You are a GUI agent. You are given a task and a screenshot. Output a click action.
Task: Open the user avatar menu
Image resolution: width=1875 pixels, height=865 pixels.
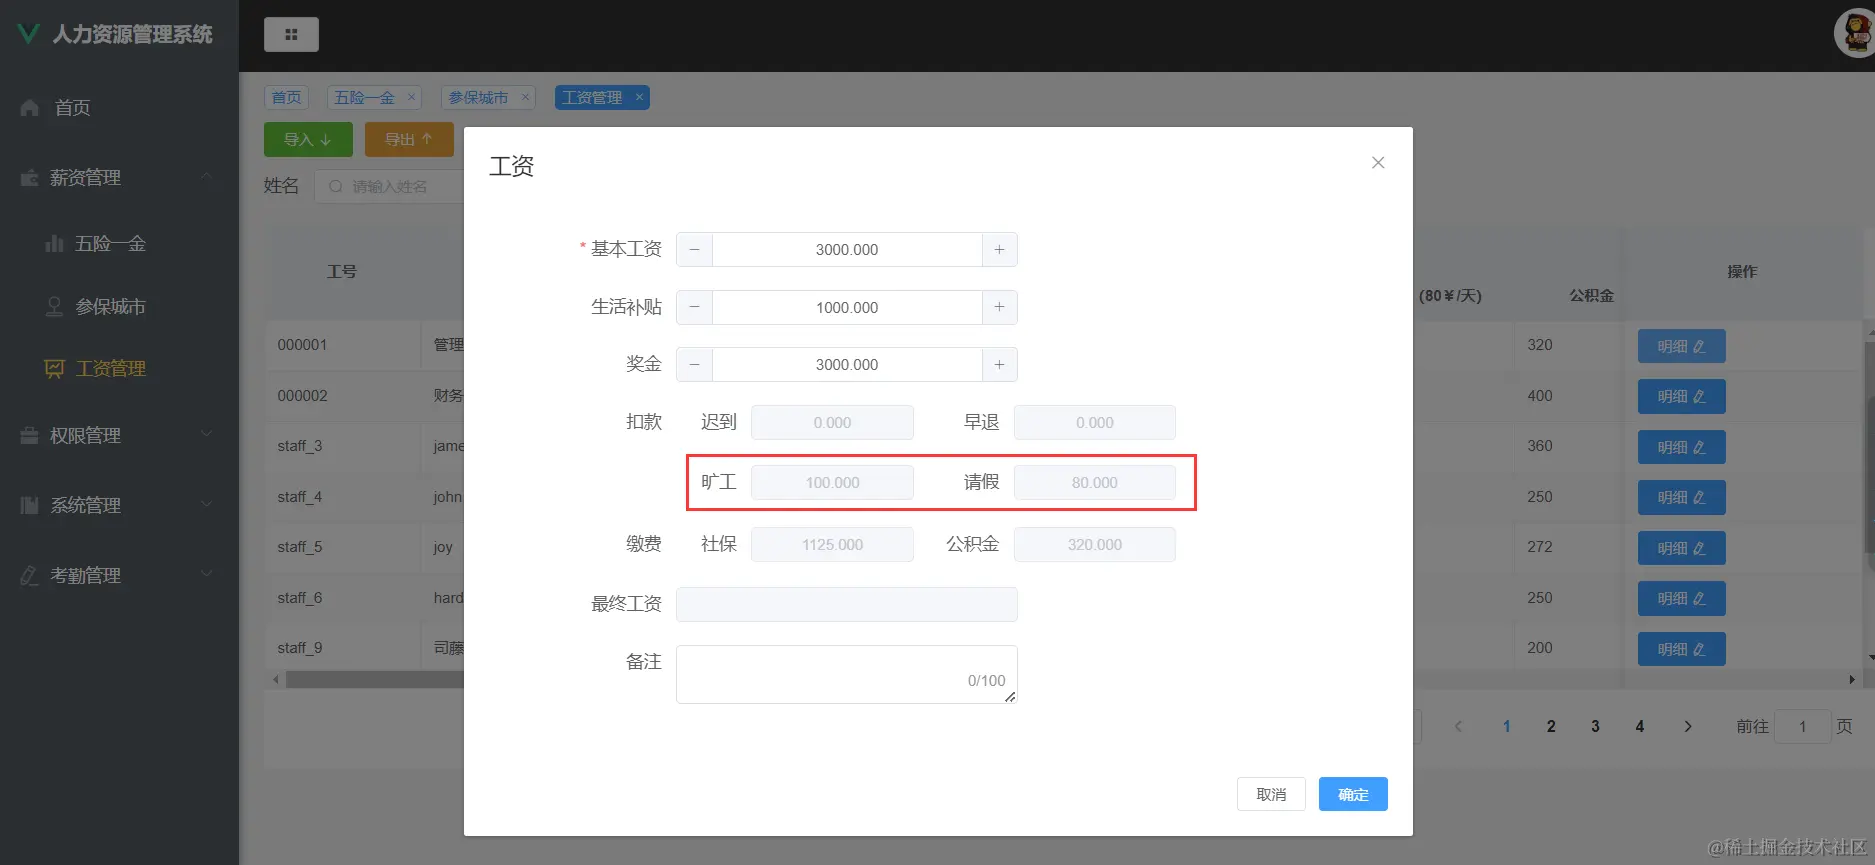click(x=1855, y=34)
